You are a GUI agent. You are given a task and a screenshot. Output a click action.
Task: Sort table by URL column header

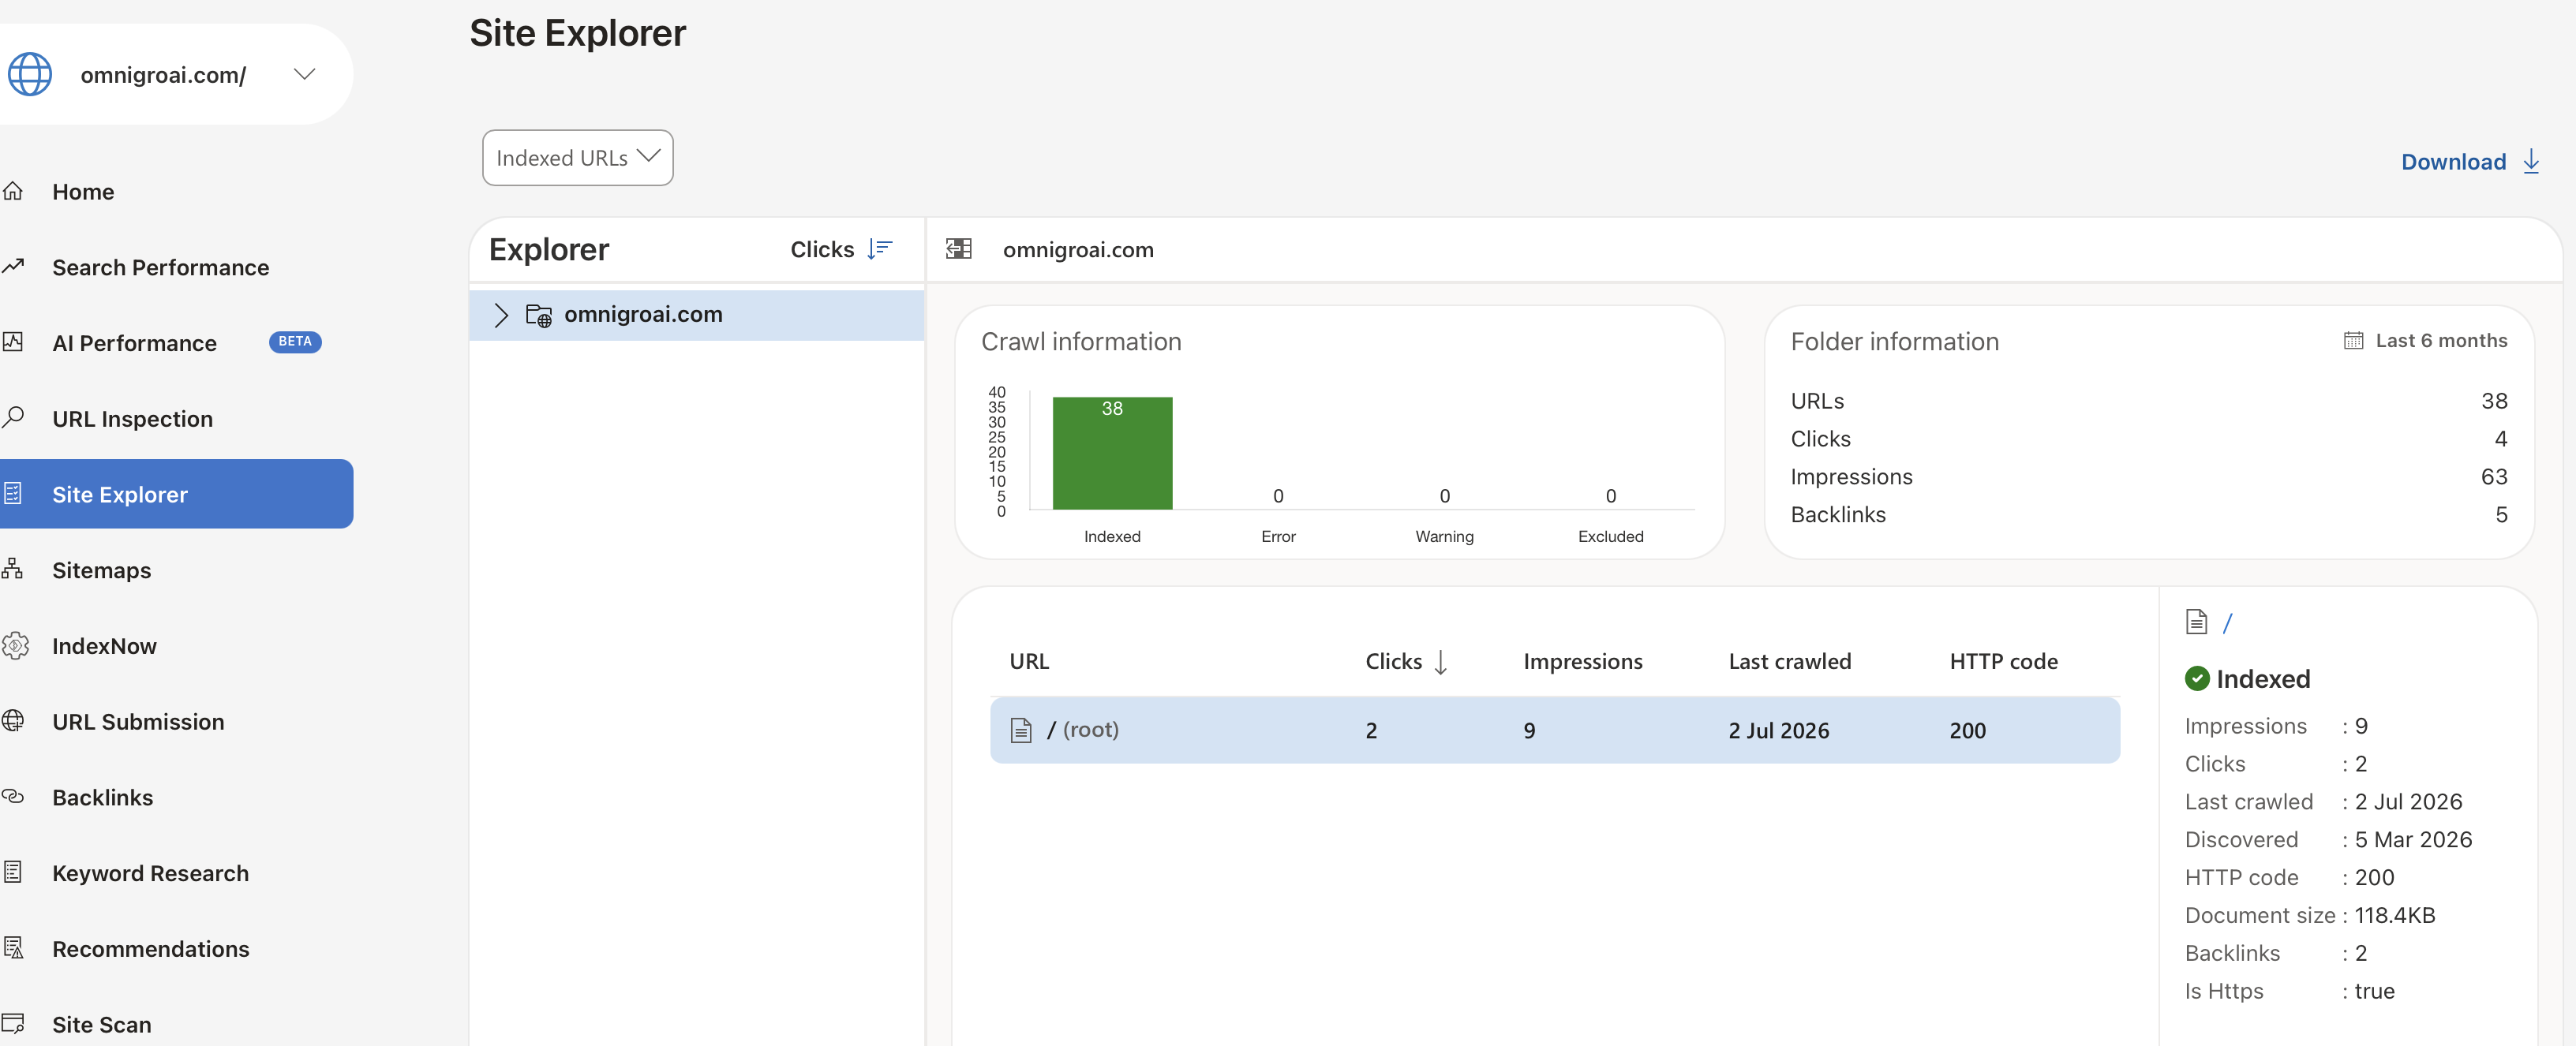1029,661
